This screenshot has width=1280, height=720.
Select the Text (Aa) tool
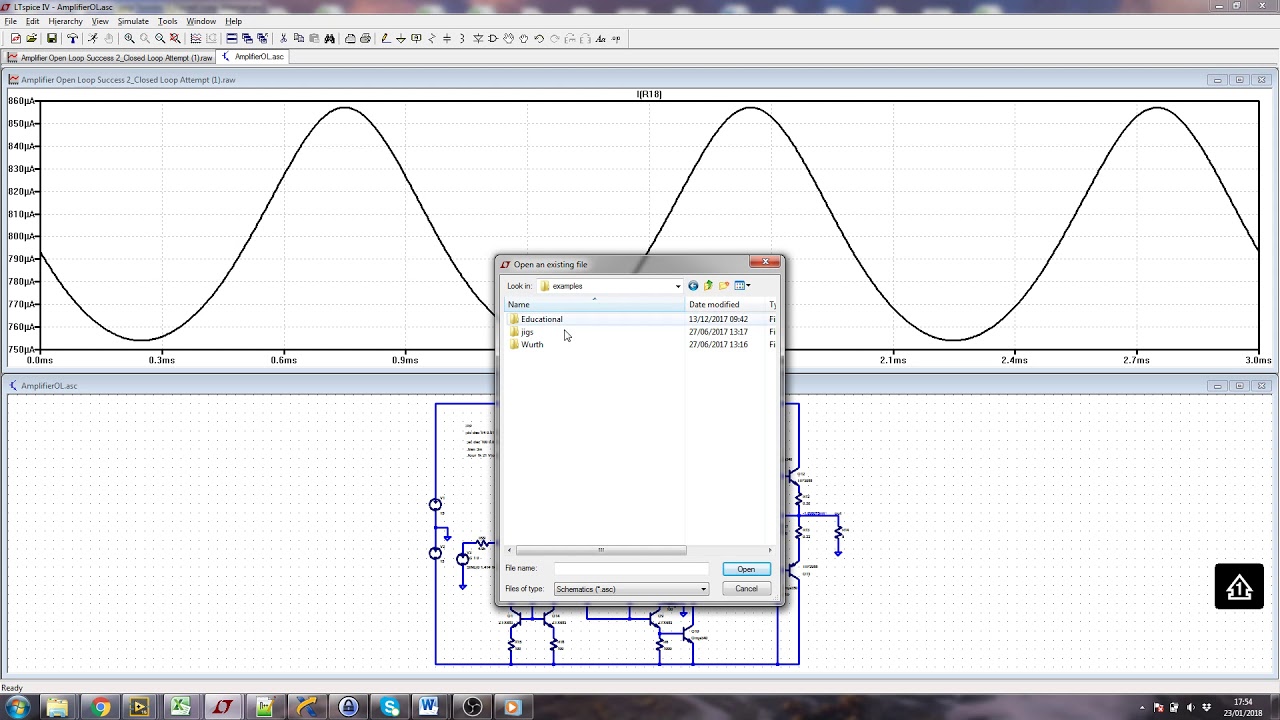click(600, 39)
